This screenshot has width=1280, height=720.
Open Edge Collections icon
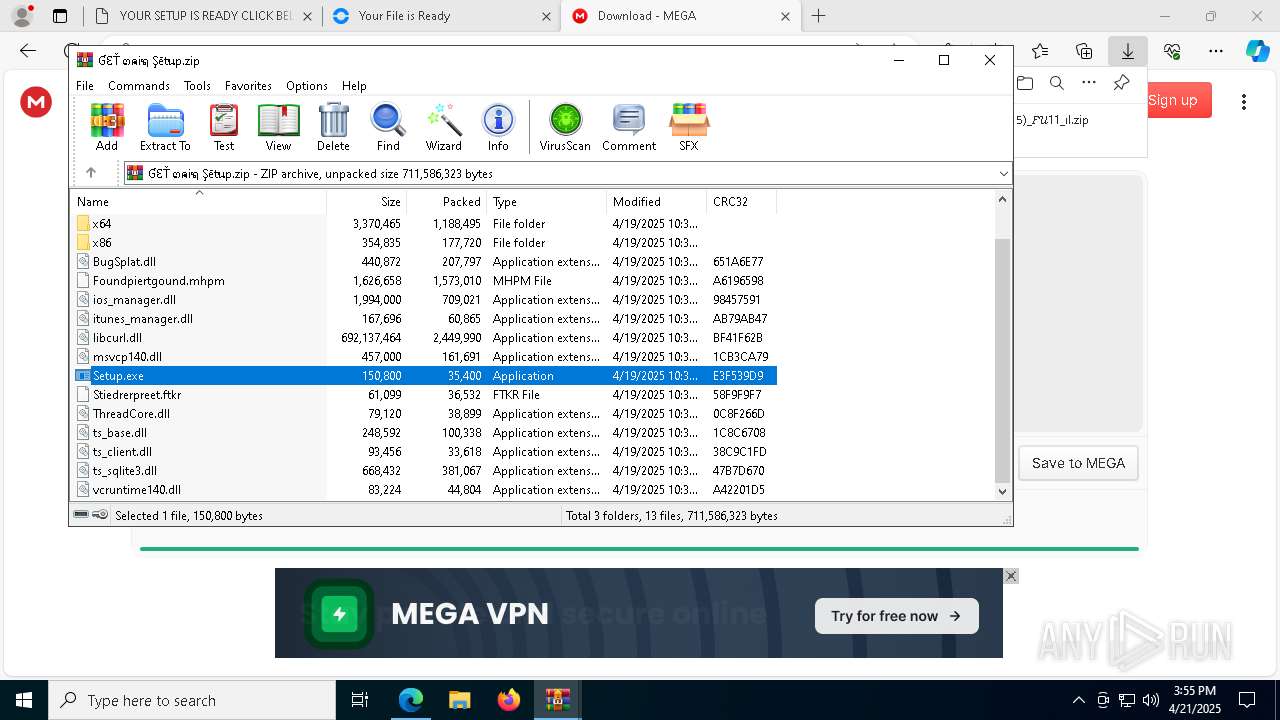pyautogui.click(x=1084, y=51)
